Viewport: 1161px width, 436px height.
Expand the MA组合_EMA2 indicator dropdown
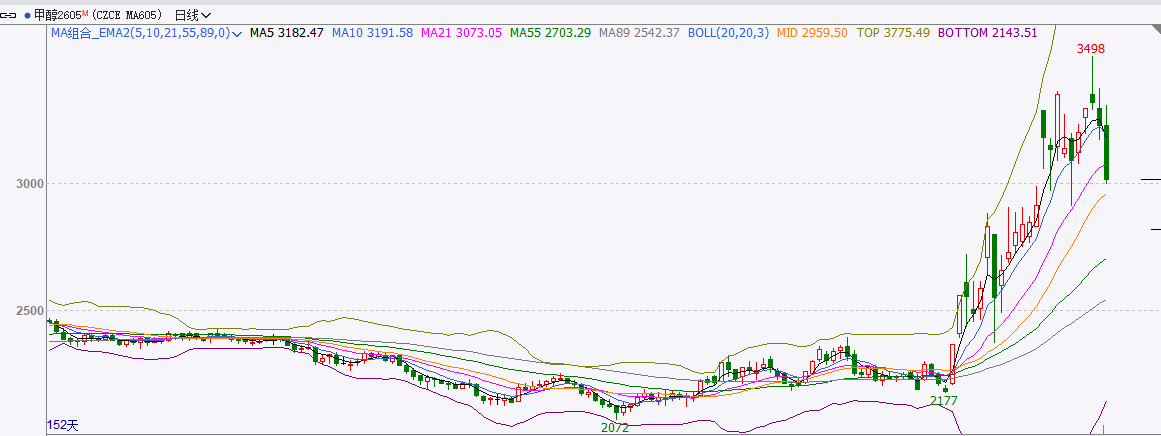tap(238, 33)
